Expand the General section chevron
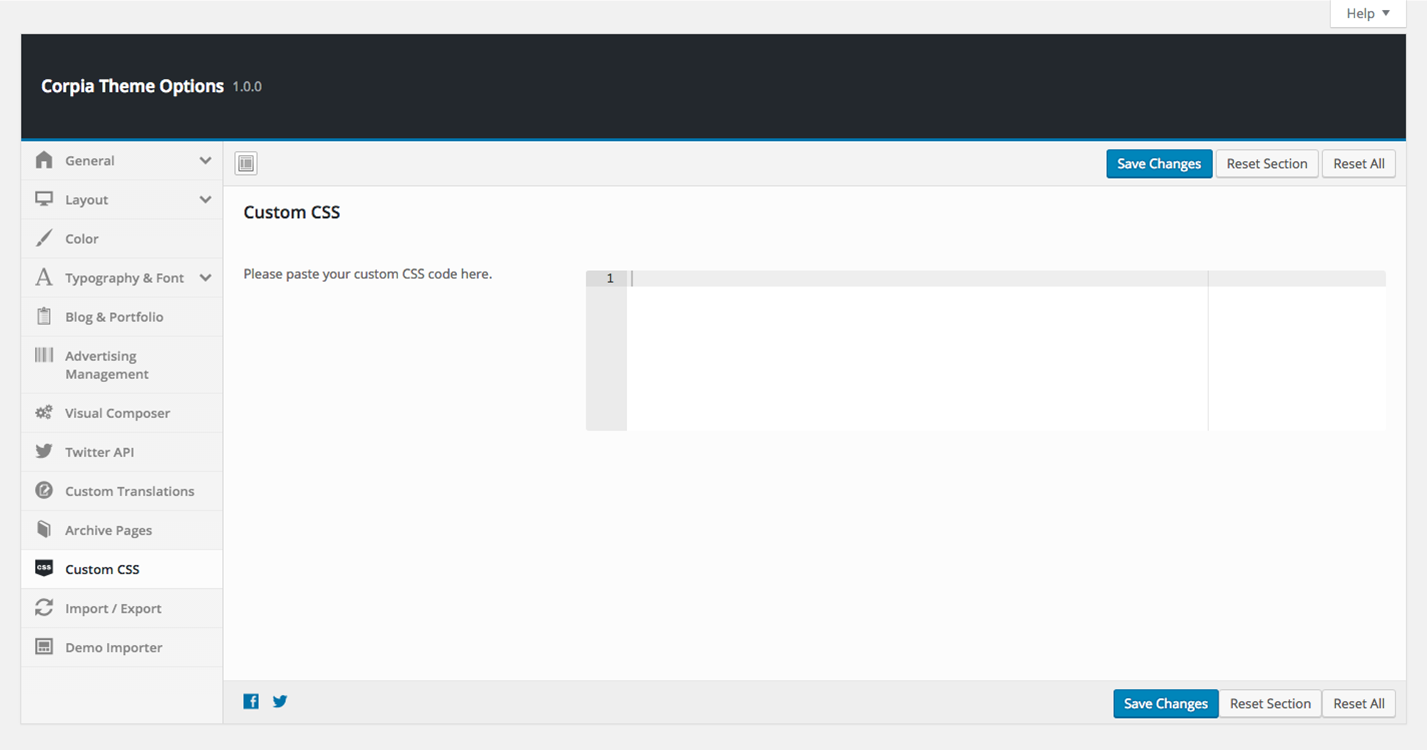 point(205,160)
